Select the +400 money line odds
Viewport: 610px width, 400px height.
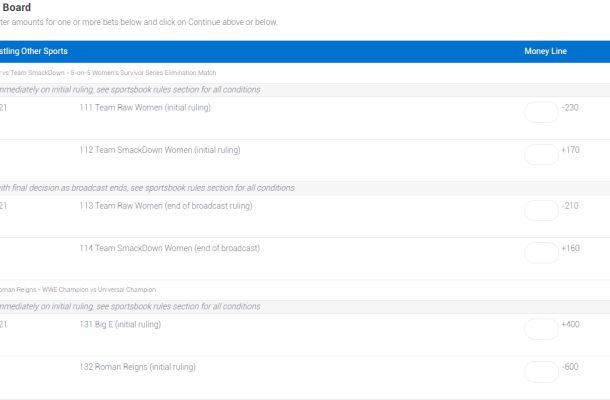click(570, 325)
